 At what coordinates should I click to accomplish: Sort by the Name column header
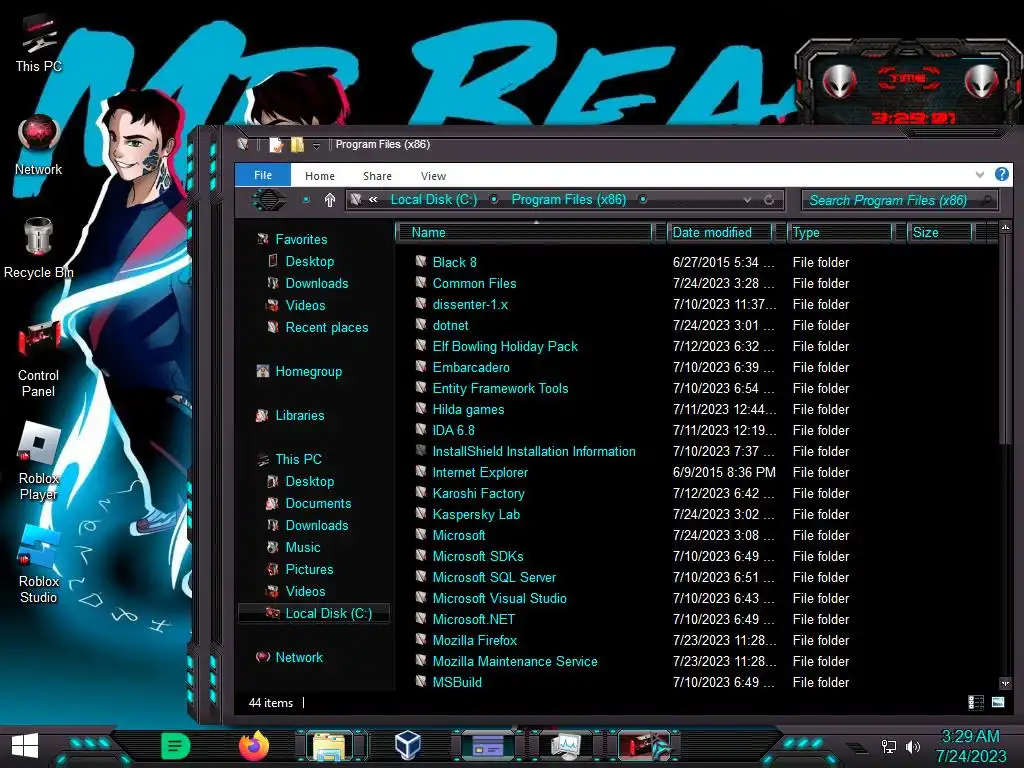click(x=525, y=232)
